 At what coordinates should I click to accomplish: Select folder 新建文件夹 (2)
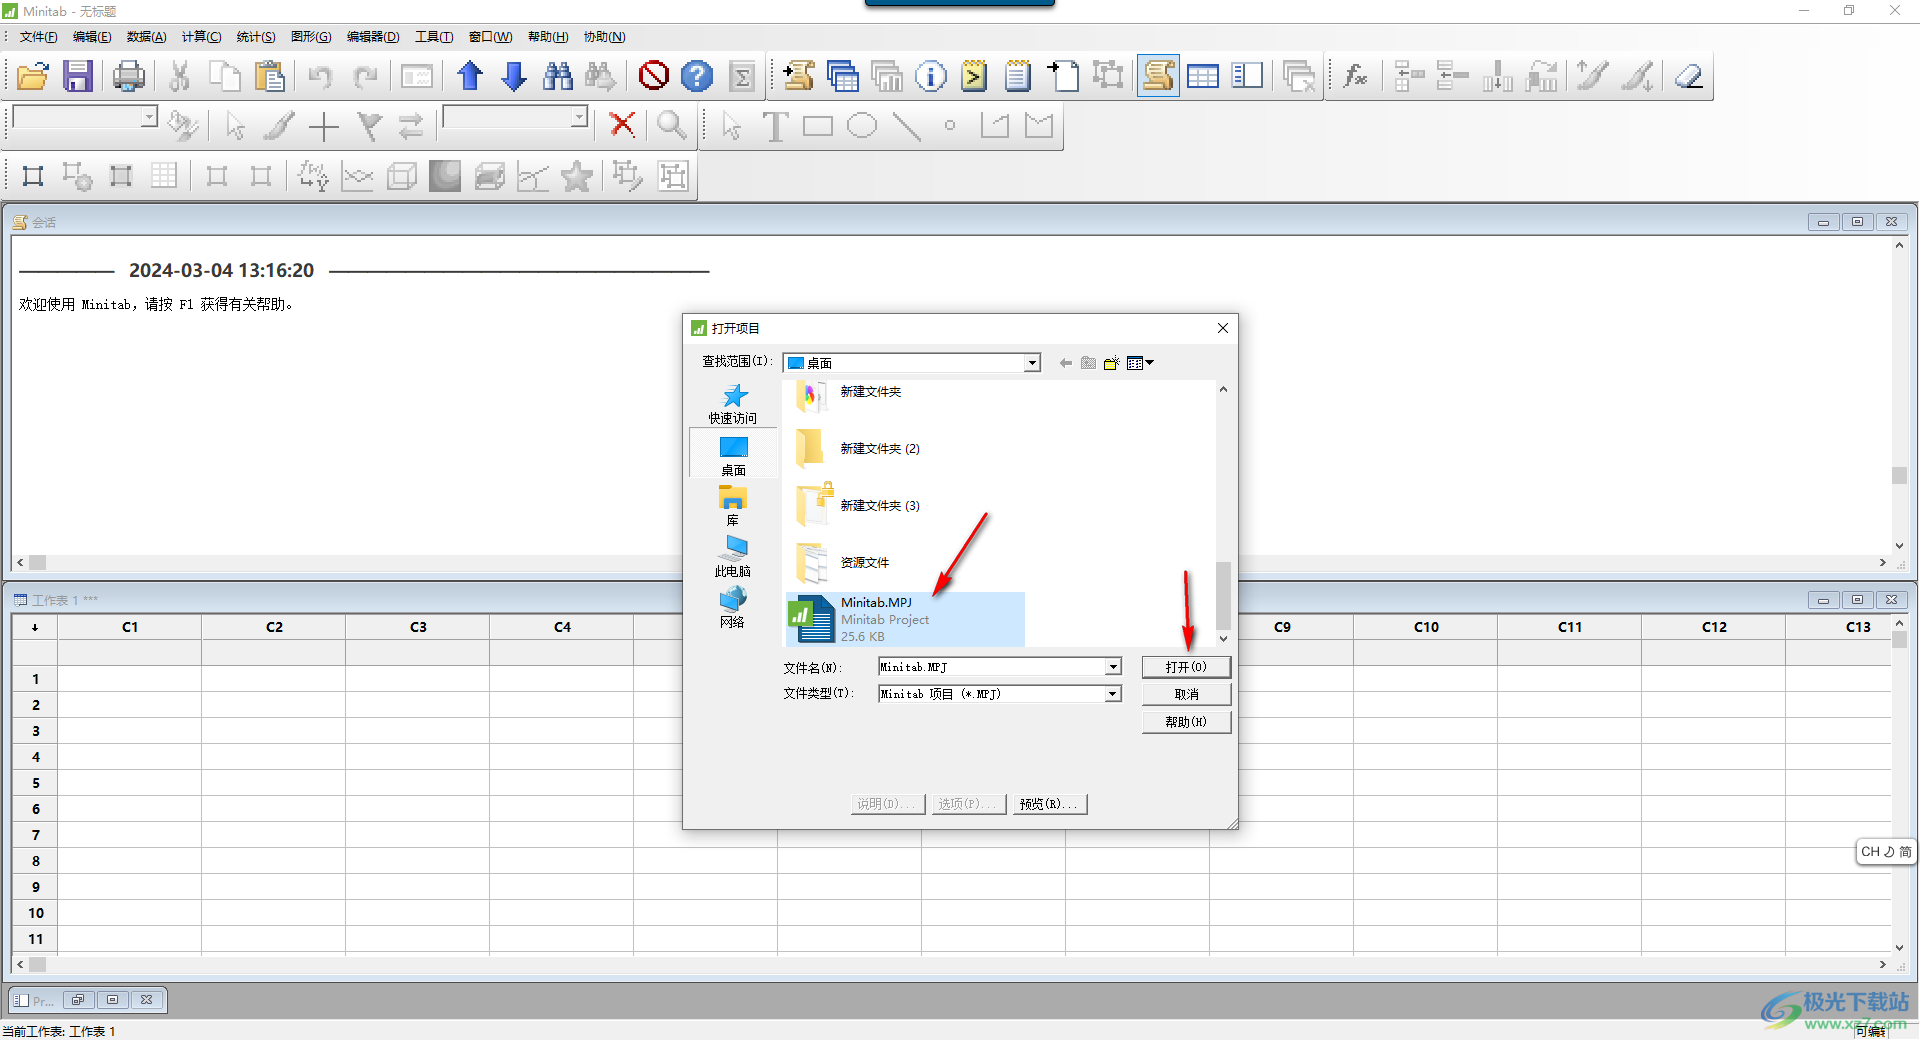click(x=858, y=449)
